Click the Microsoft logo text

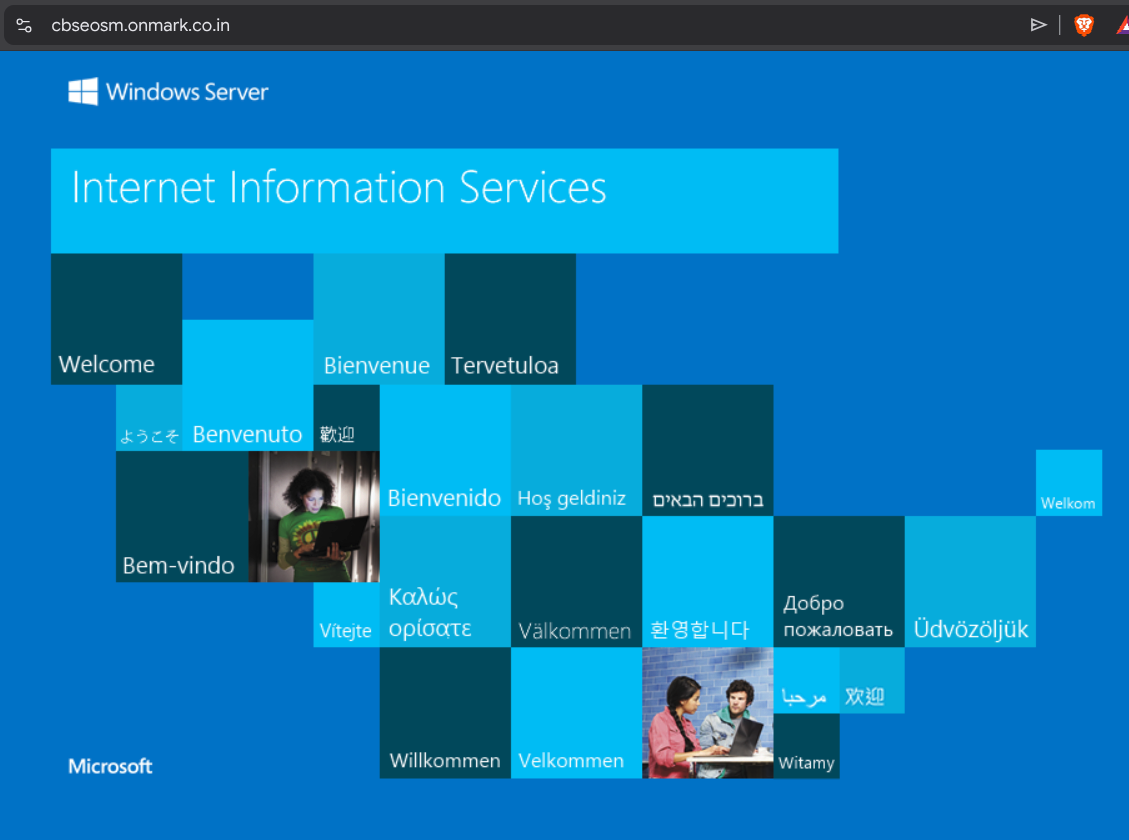click(110, 766)
